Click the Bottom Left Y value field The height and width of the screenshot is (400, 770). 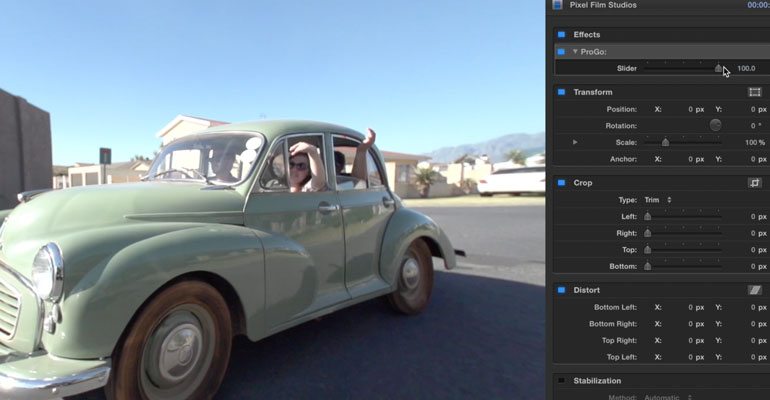[x=758, y=307]
